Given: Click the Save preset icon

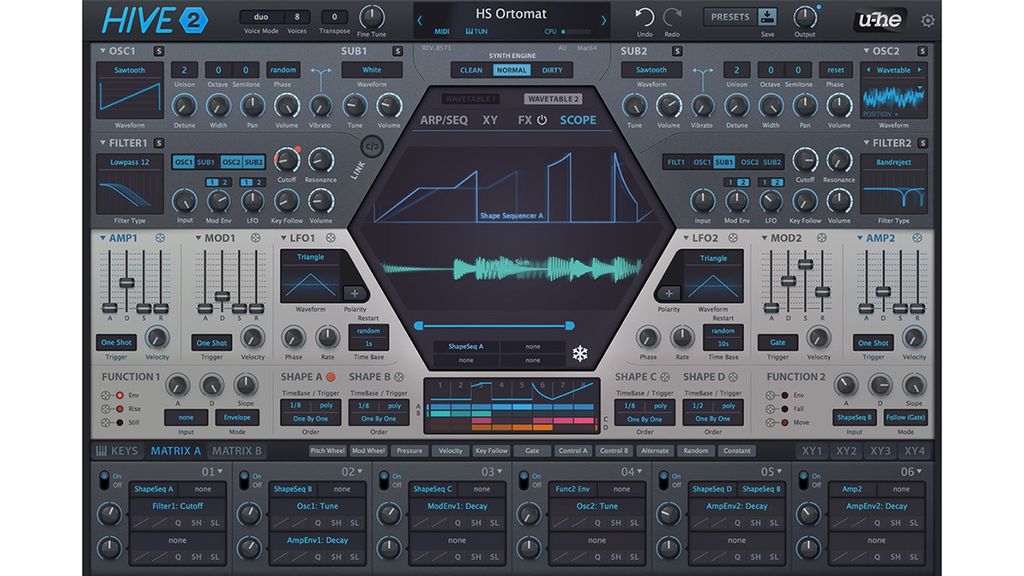Looking at the screenshot, I should 767,14.
